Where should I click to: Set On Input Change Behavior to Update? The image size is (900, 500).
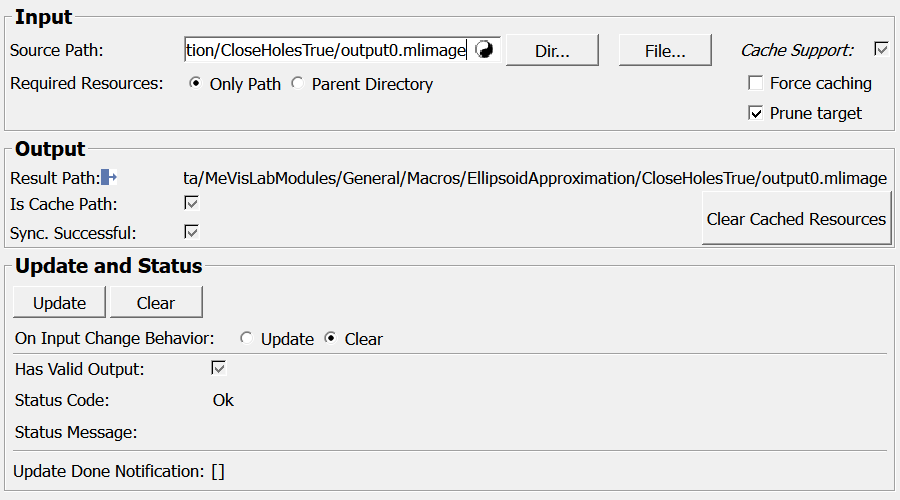click(246, 339)
